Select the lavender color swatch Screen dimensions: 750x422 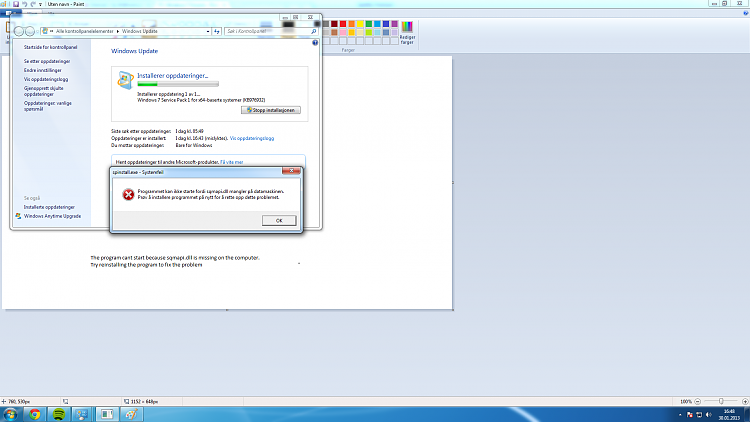(395, 33)
